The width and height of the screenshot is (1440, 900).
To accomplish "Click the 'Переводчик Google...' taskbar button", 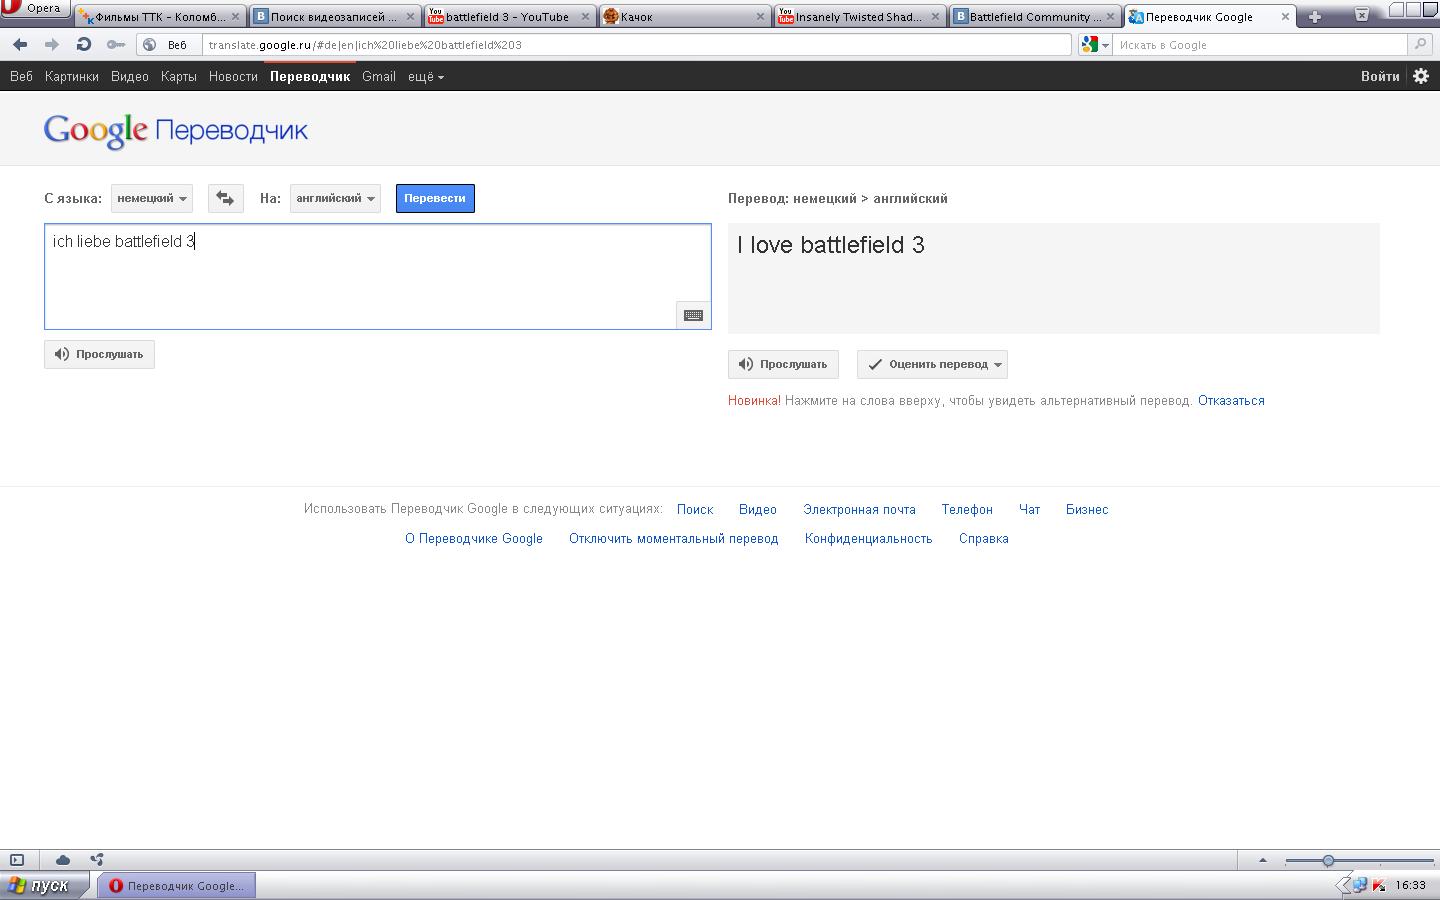I will click(x=177, y=885).
